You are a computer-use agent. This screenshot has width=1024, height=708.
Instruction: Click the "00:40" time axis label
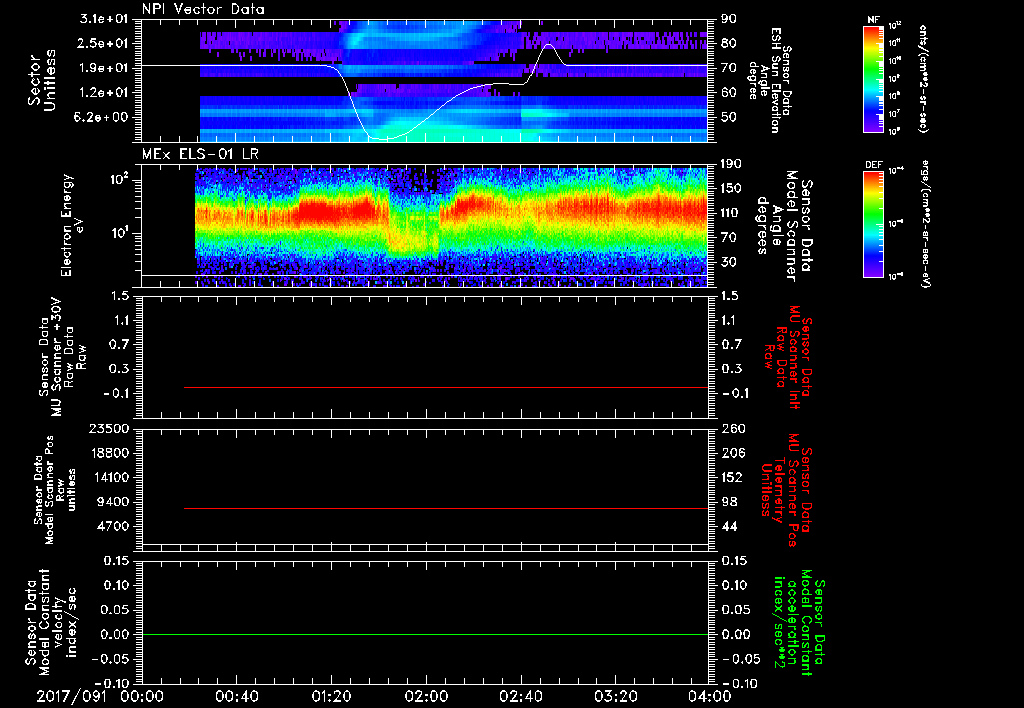pyautogui.click(x=236, y=696)
